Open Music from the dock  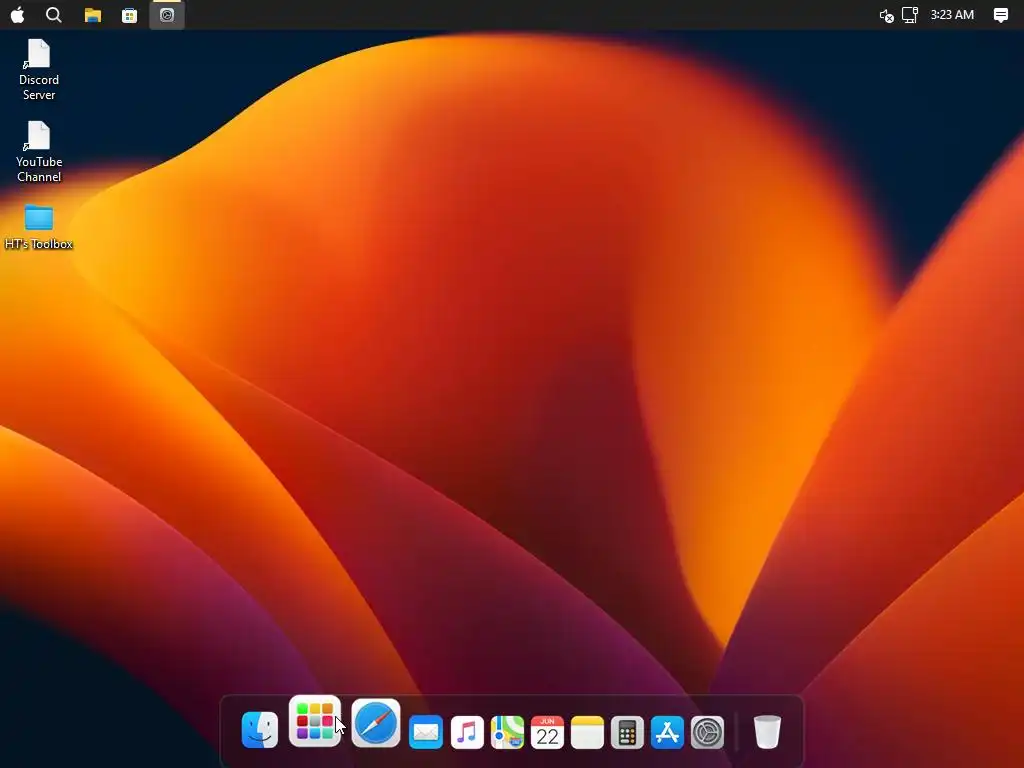[467, 732]
